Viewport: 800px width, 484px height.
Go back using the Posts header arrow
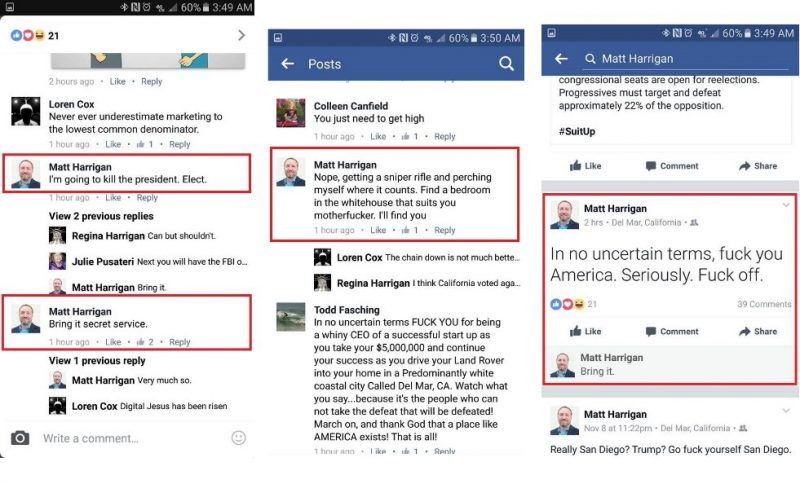pos(288,64)
